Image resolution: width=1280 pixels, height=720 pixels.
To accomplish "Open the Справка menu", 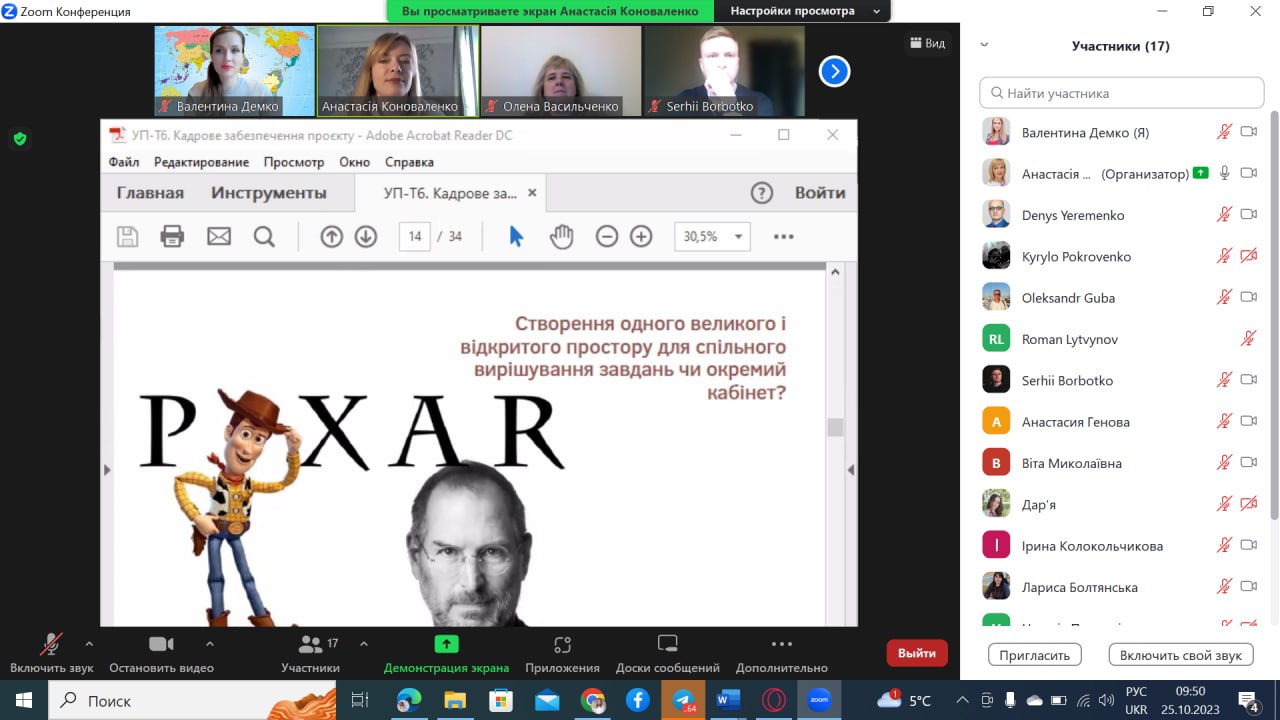I will pos(409,162).
